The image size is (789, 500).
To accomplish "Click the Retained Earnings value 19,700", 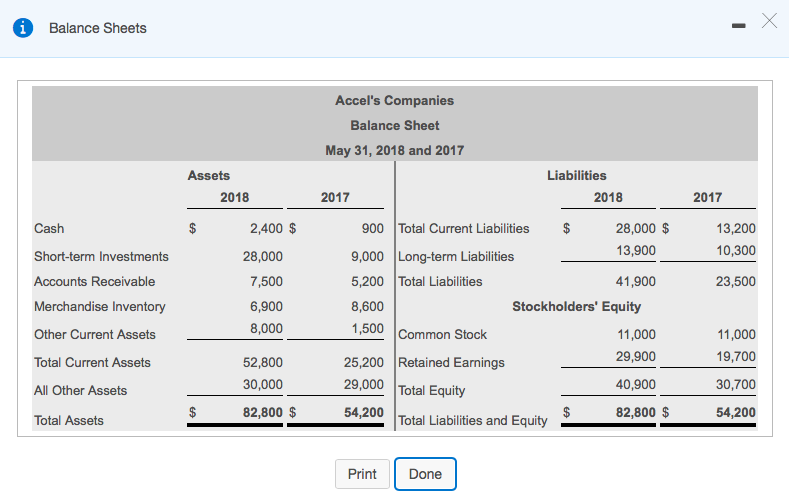I will click(x=736, y=357).
